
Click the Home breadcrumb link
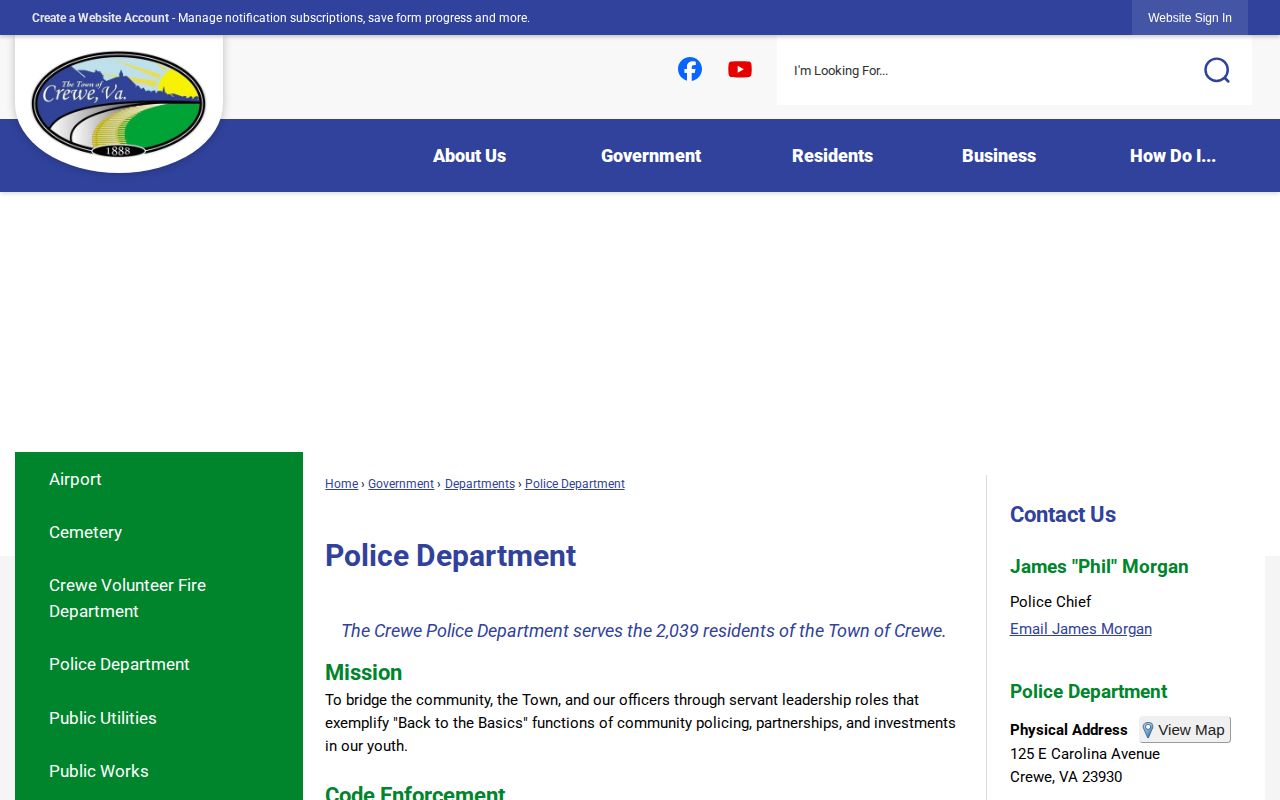341,484
